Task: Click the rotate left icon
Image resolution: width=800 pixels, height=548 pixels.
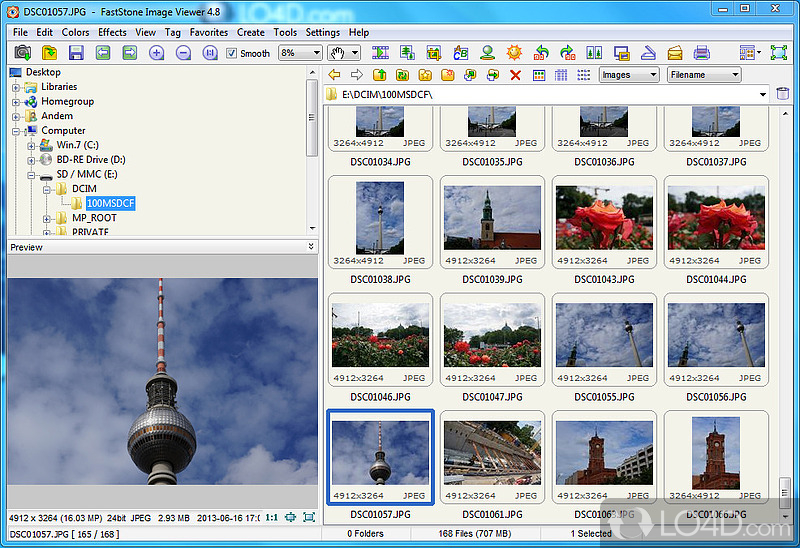Action: coord(541,53)
